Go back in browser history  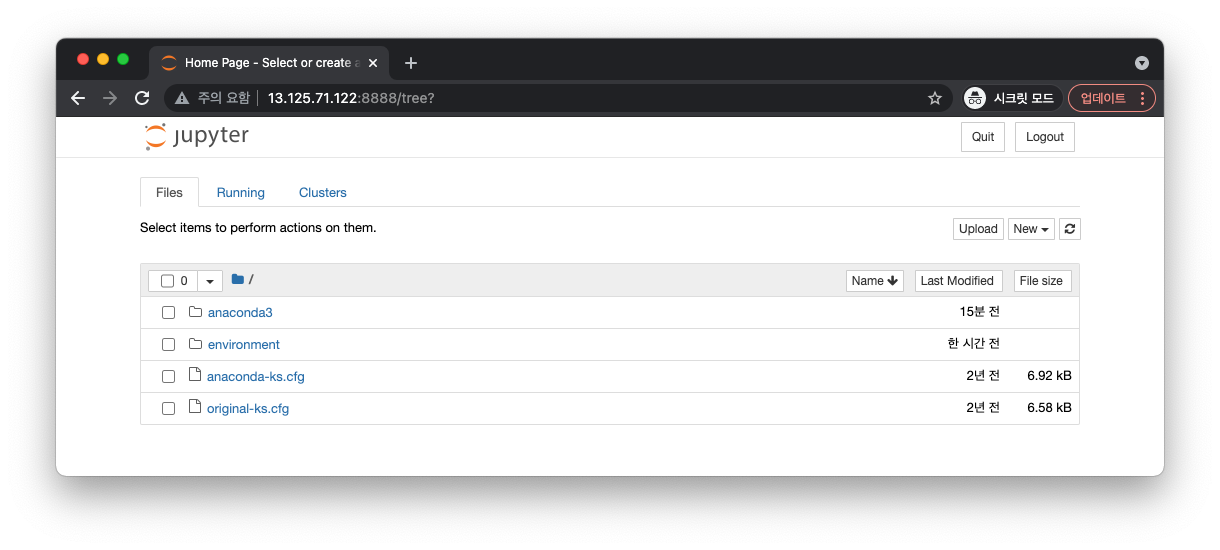[78, 98]
